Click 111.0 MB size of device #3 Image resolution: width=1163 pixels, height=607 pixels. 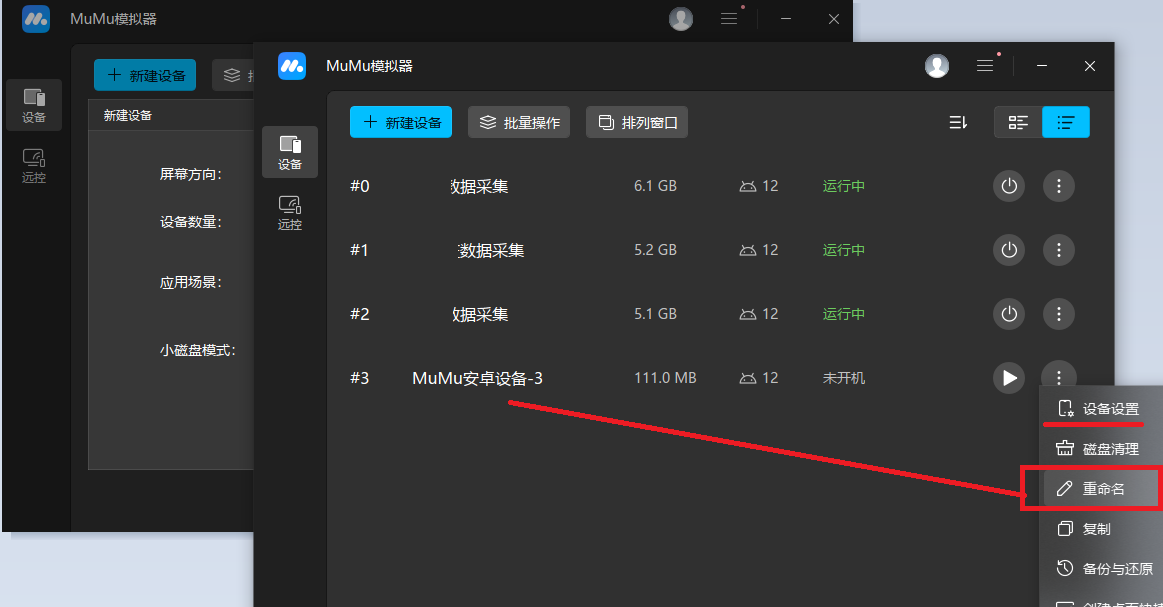click(665, 378)
